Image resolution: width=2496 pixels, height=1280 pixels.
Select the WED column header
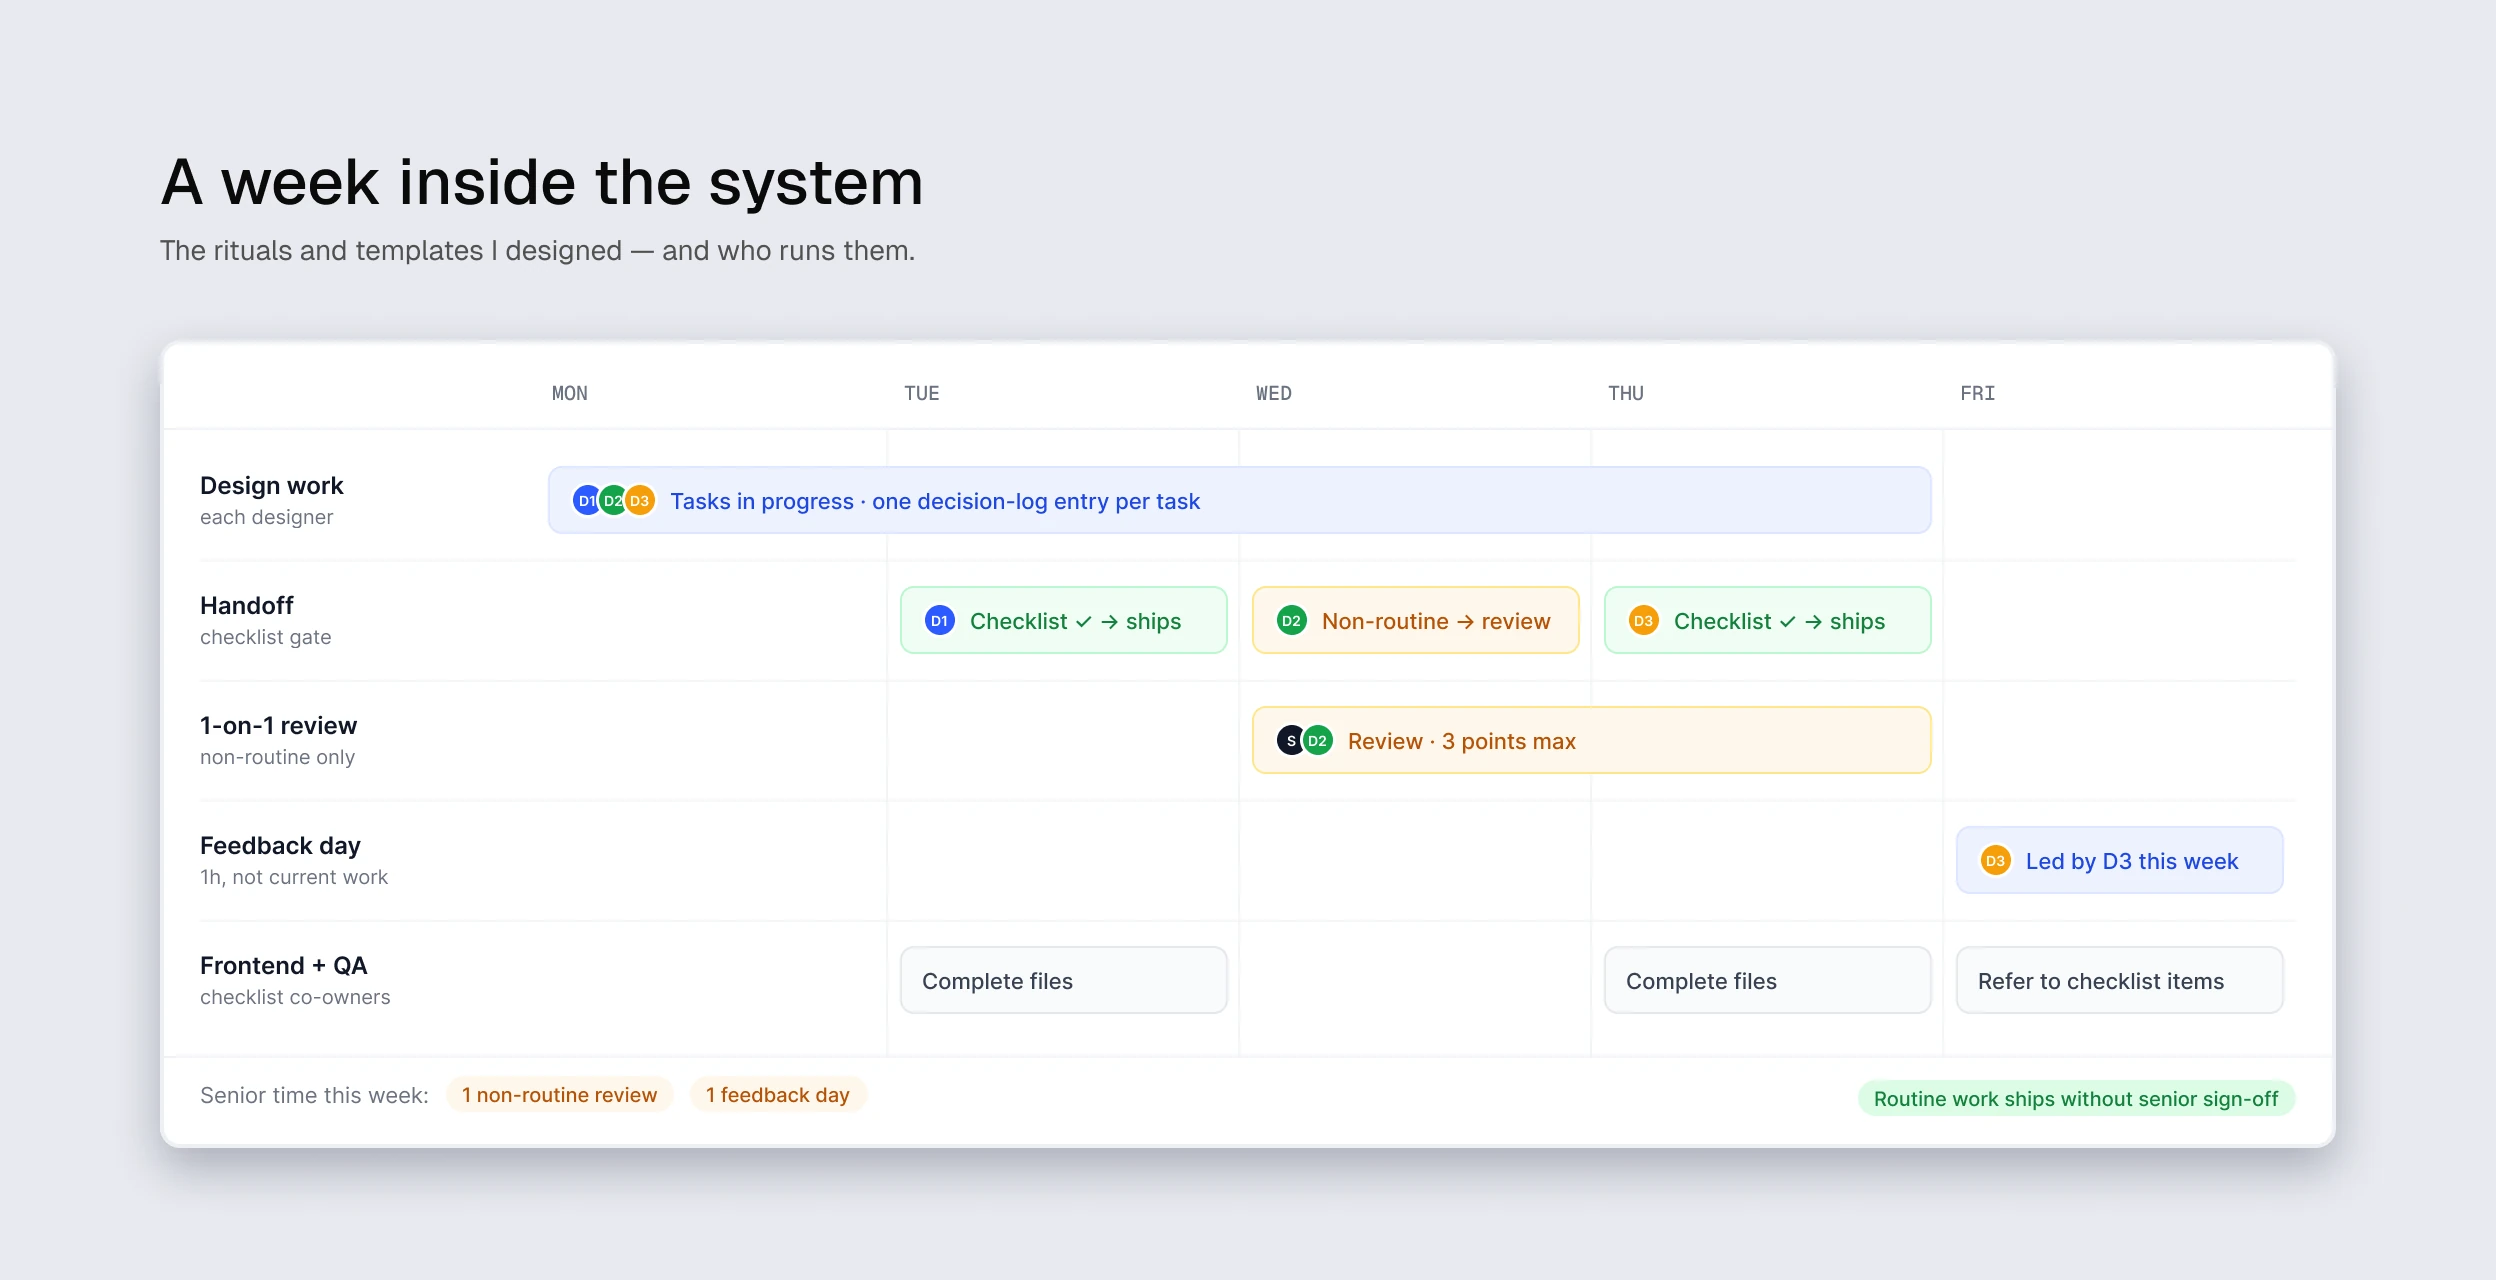pyautogui.click(x=1274, y=393)
